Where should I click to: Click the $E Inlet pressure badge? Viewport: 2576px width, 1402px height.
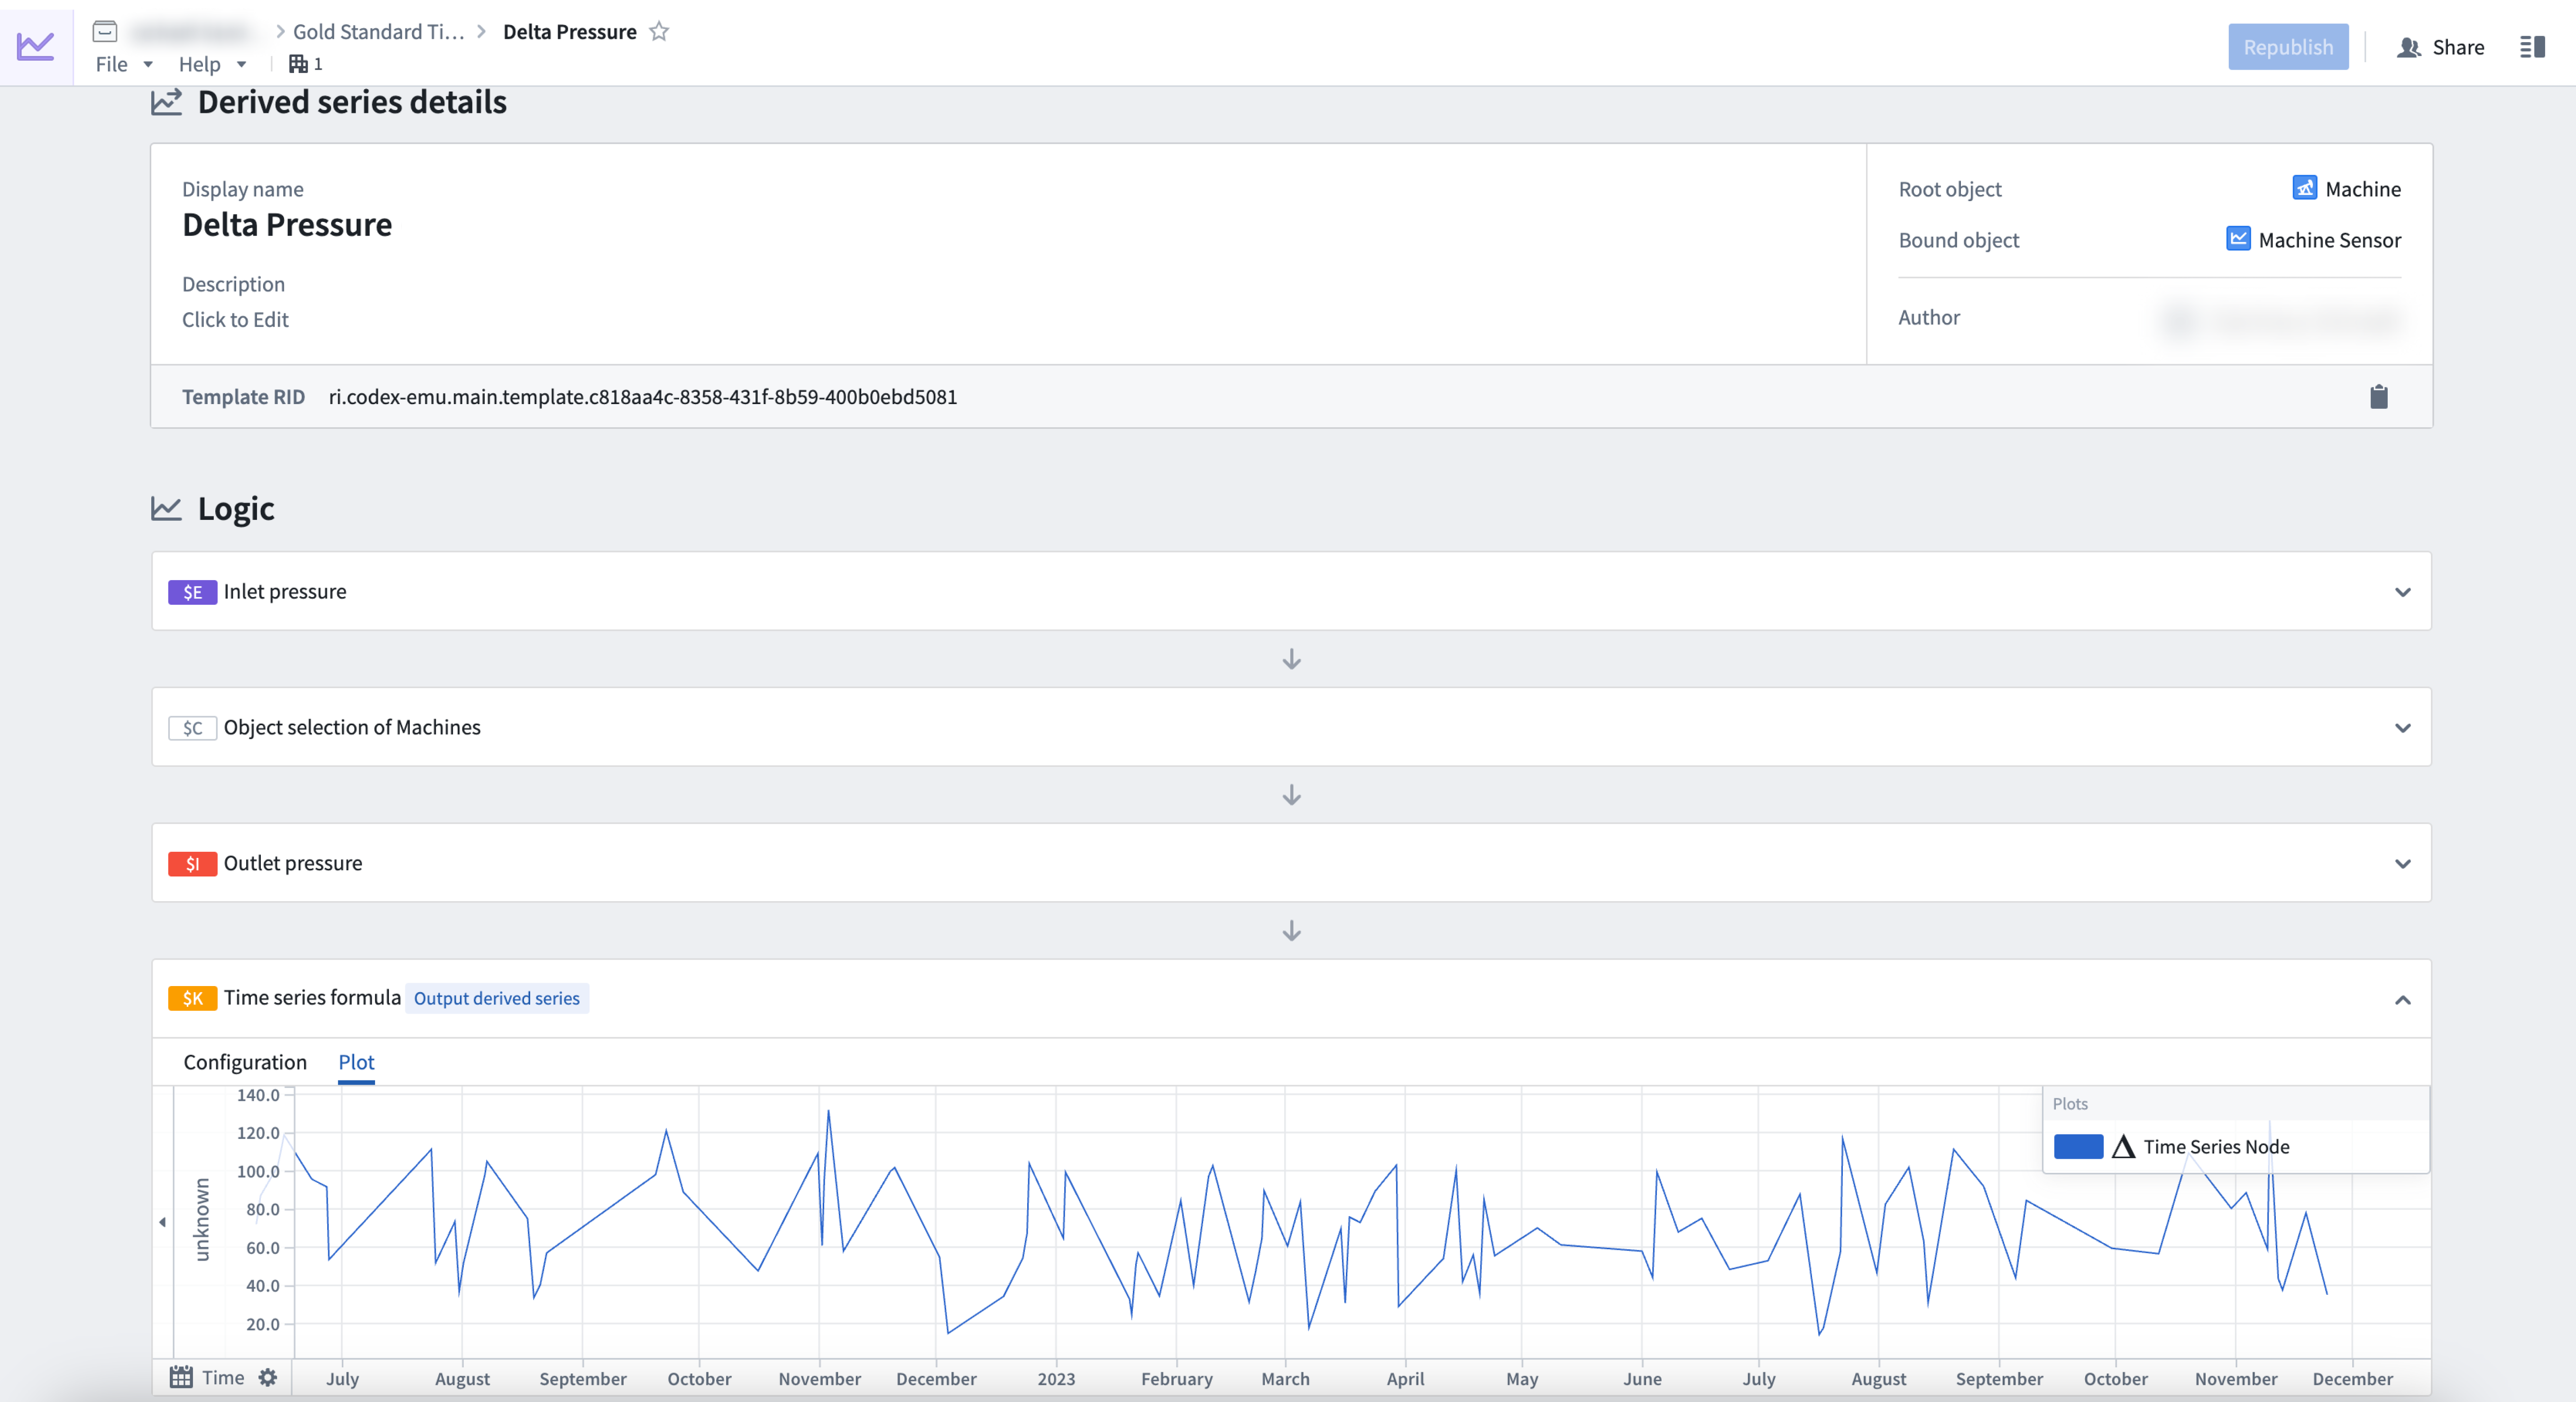tap(192, 592)
